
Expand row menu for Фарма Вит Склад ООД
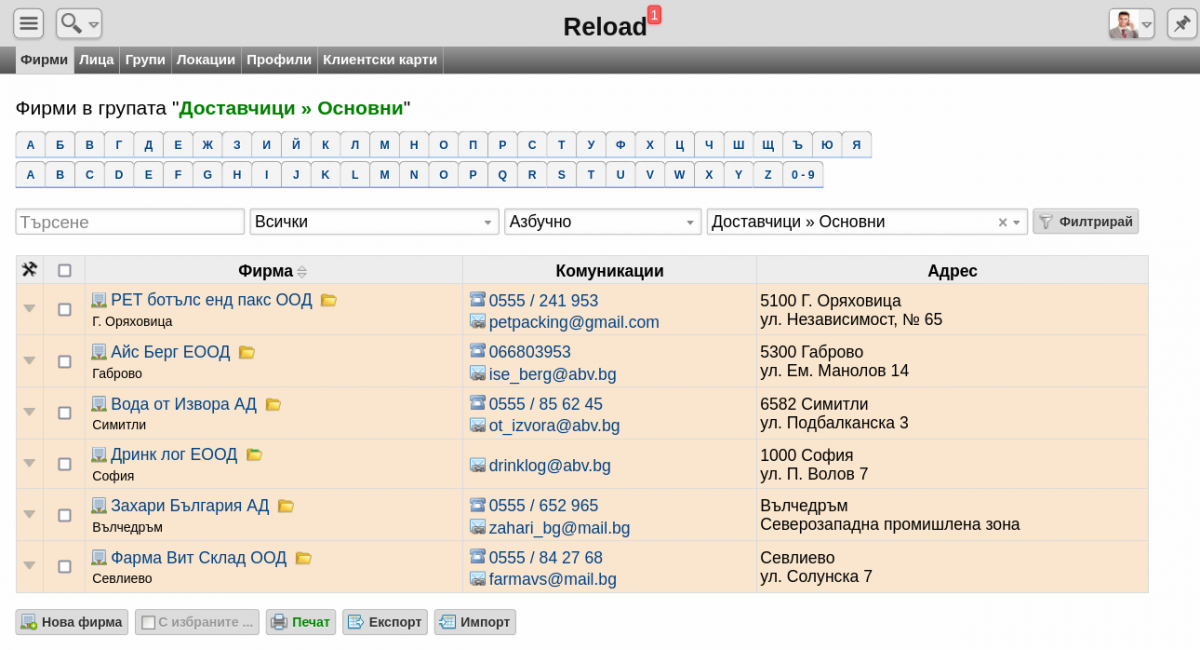[x=29, y=566]
